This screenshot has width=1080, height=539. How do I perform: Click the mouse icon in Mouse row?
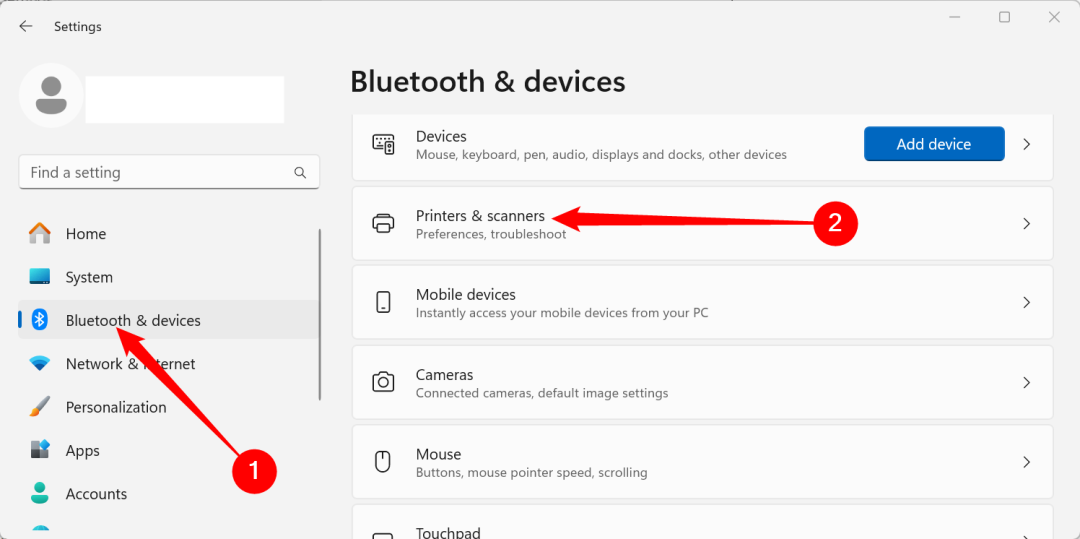click(x=383, y=461)
